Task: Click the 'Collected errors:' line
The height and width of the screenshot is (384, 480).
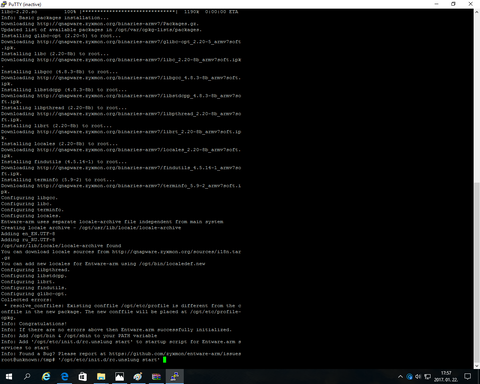Action: (26, 300)
